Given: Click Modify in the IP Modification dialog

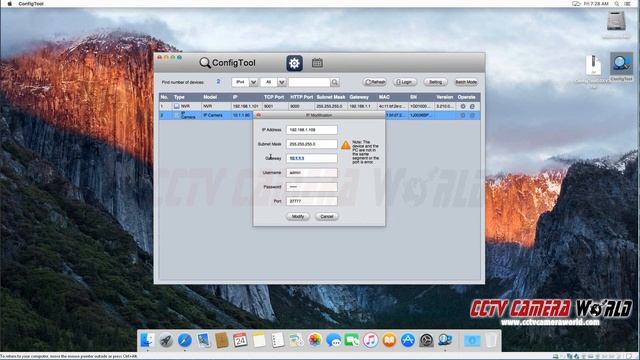Looking at the screenshot, I should [298, 216].
